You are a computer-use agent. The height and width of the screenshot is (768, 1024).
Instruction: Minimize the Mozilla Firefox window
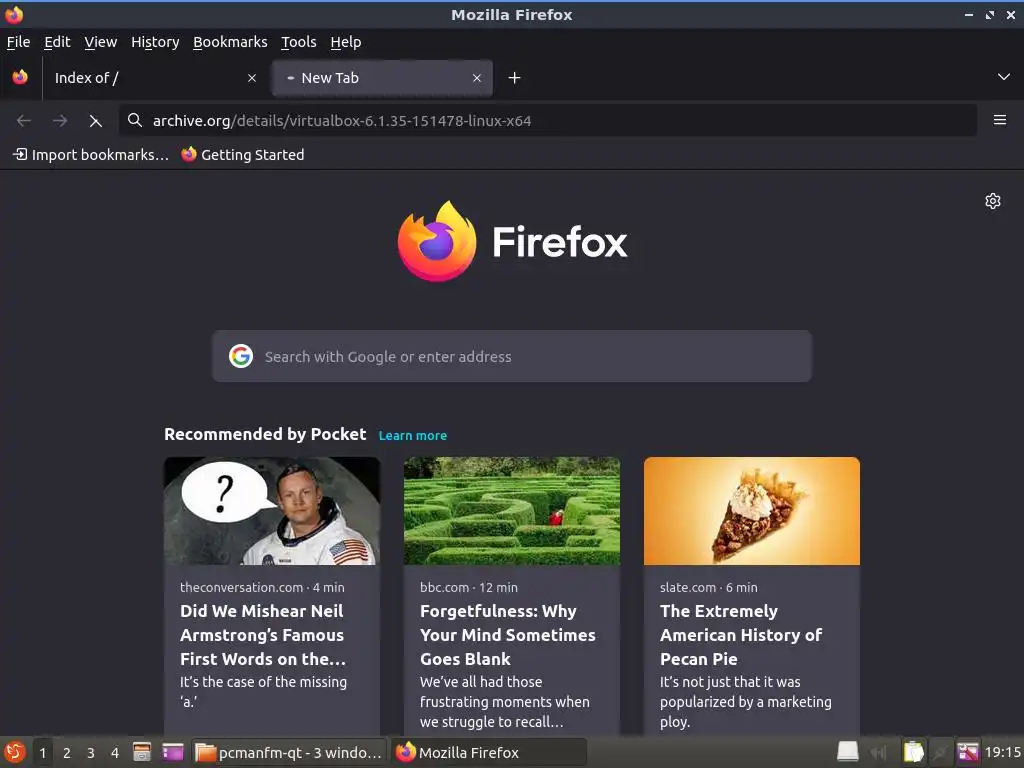969,14
